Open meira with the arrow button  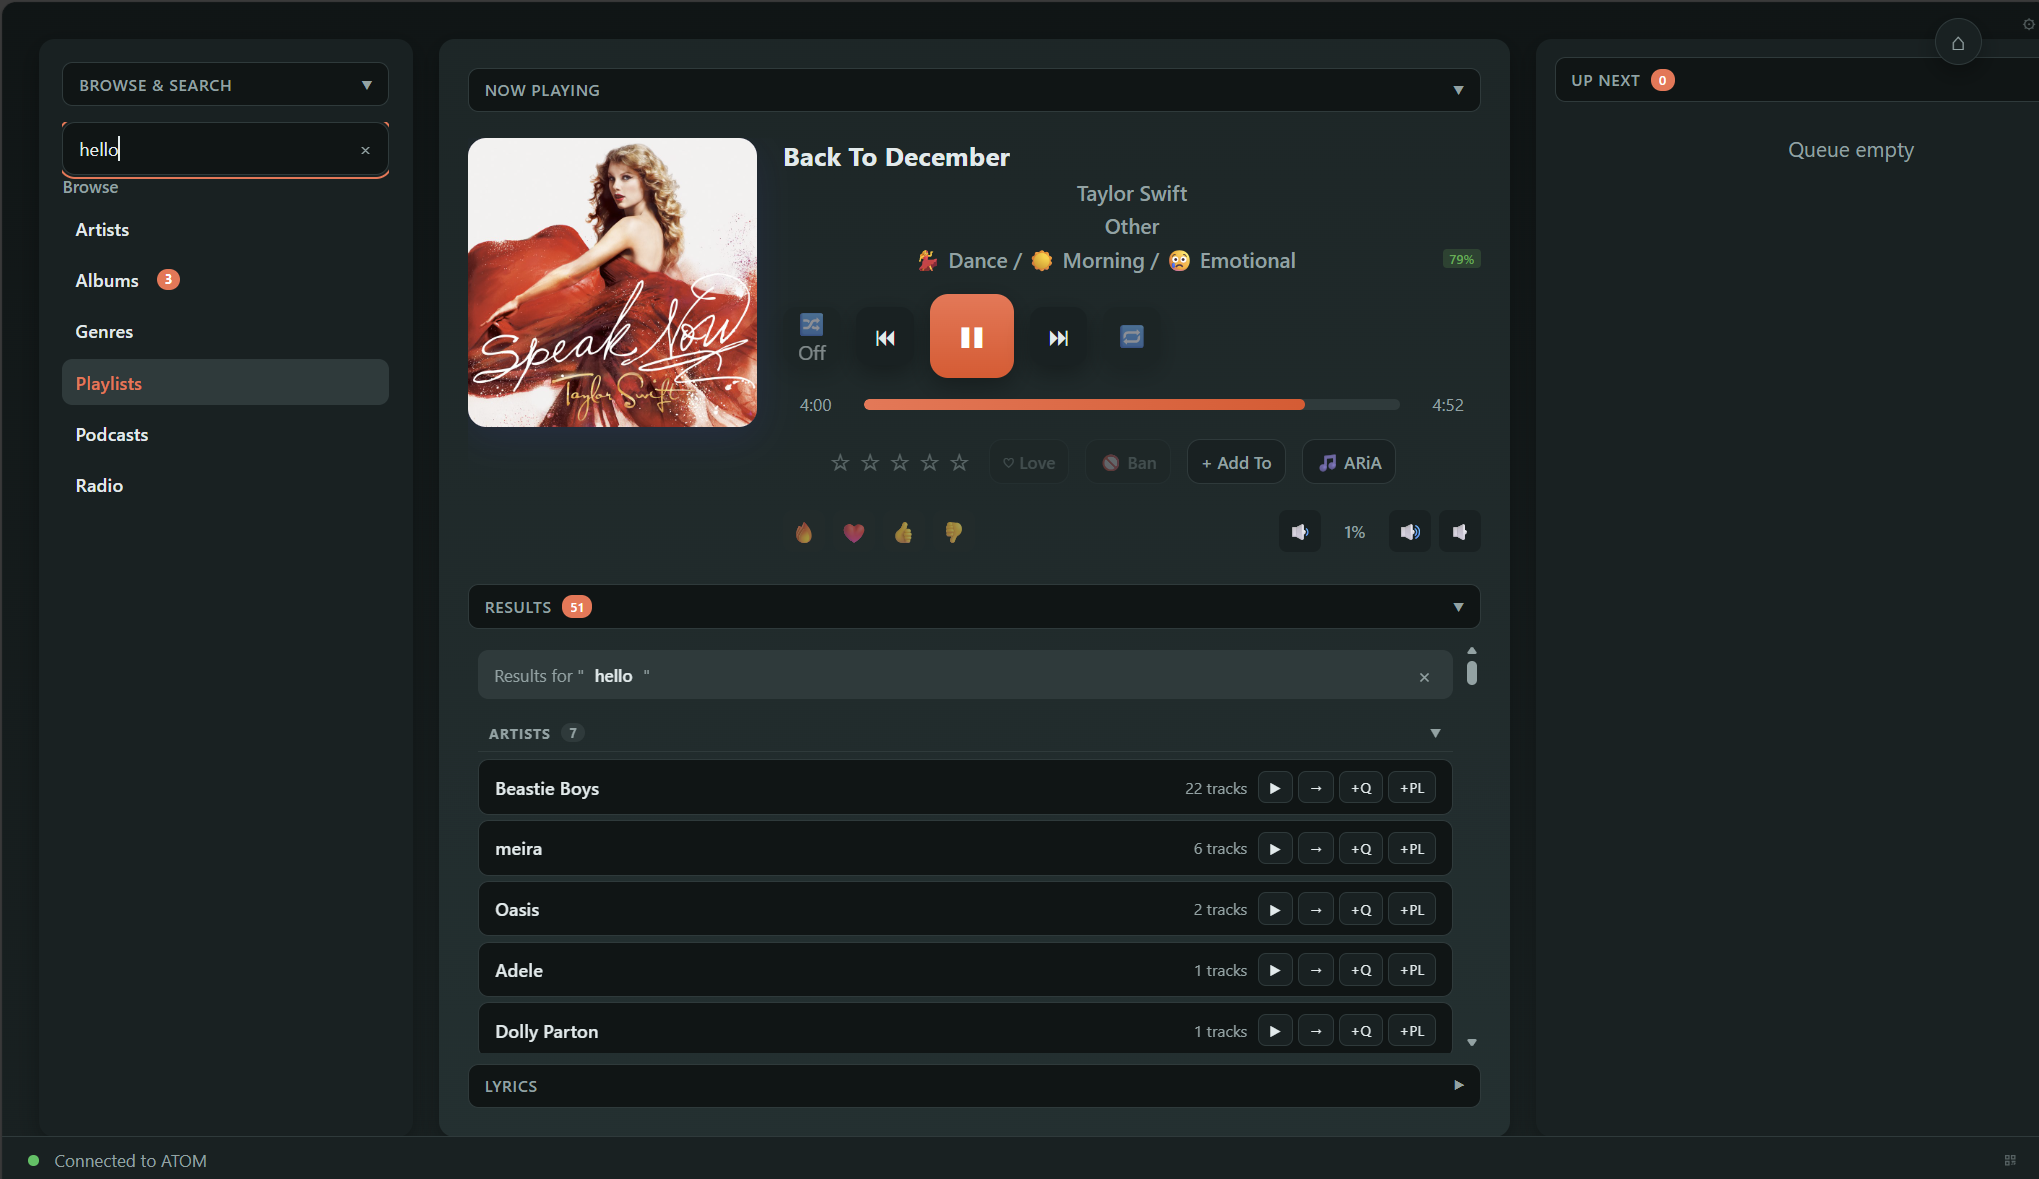(x=1316, y=849)
